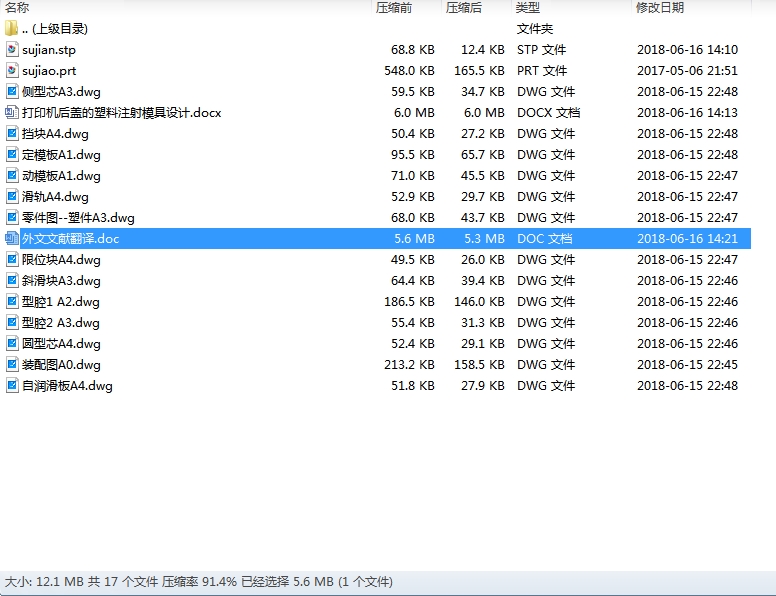The height and width of the screenshot is (596, 776).
Task: Click the DOCX 文档 type cell
Action: click(x=548, y=113)
